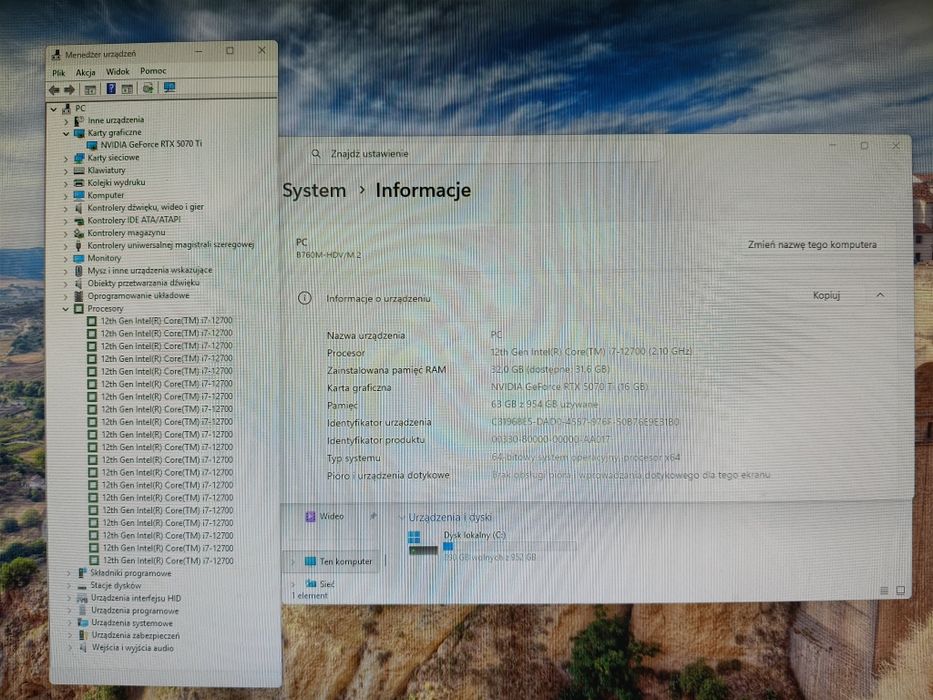This screenshot has height=700, width=933.
Task: Click the Monitory category icon
Action: pyautogui.click(x=79, y=258)
